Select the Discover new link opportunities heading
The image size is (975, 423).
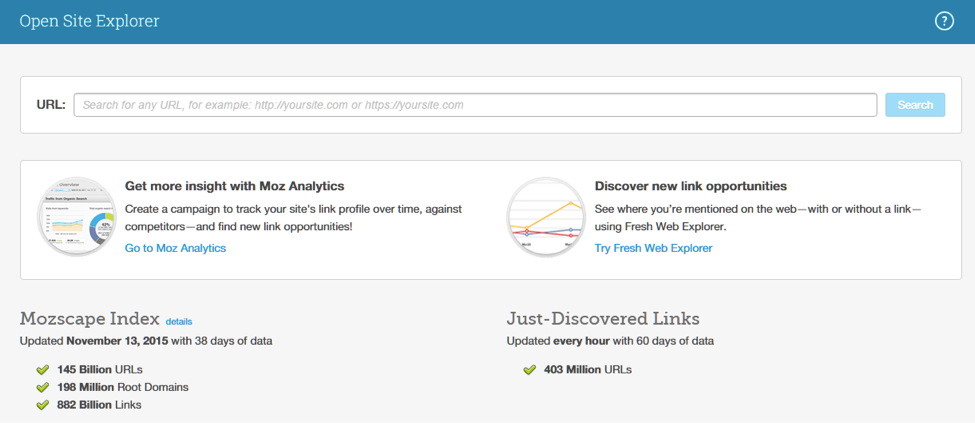click(690, 186)
